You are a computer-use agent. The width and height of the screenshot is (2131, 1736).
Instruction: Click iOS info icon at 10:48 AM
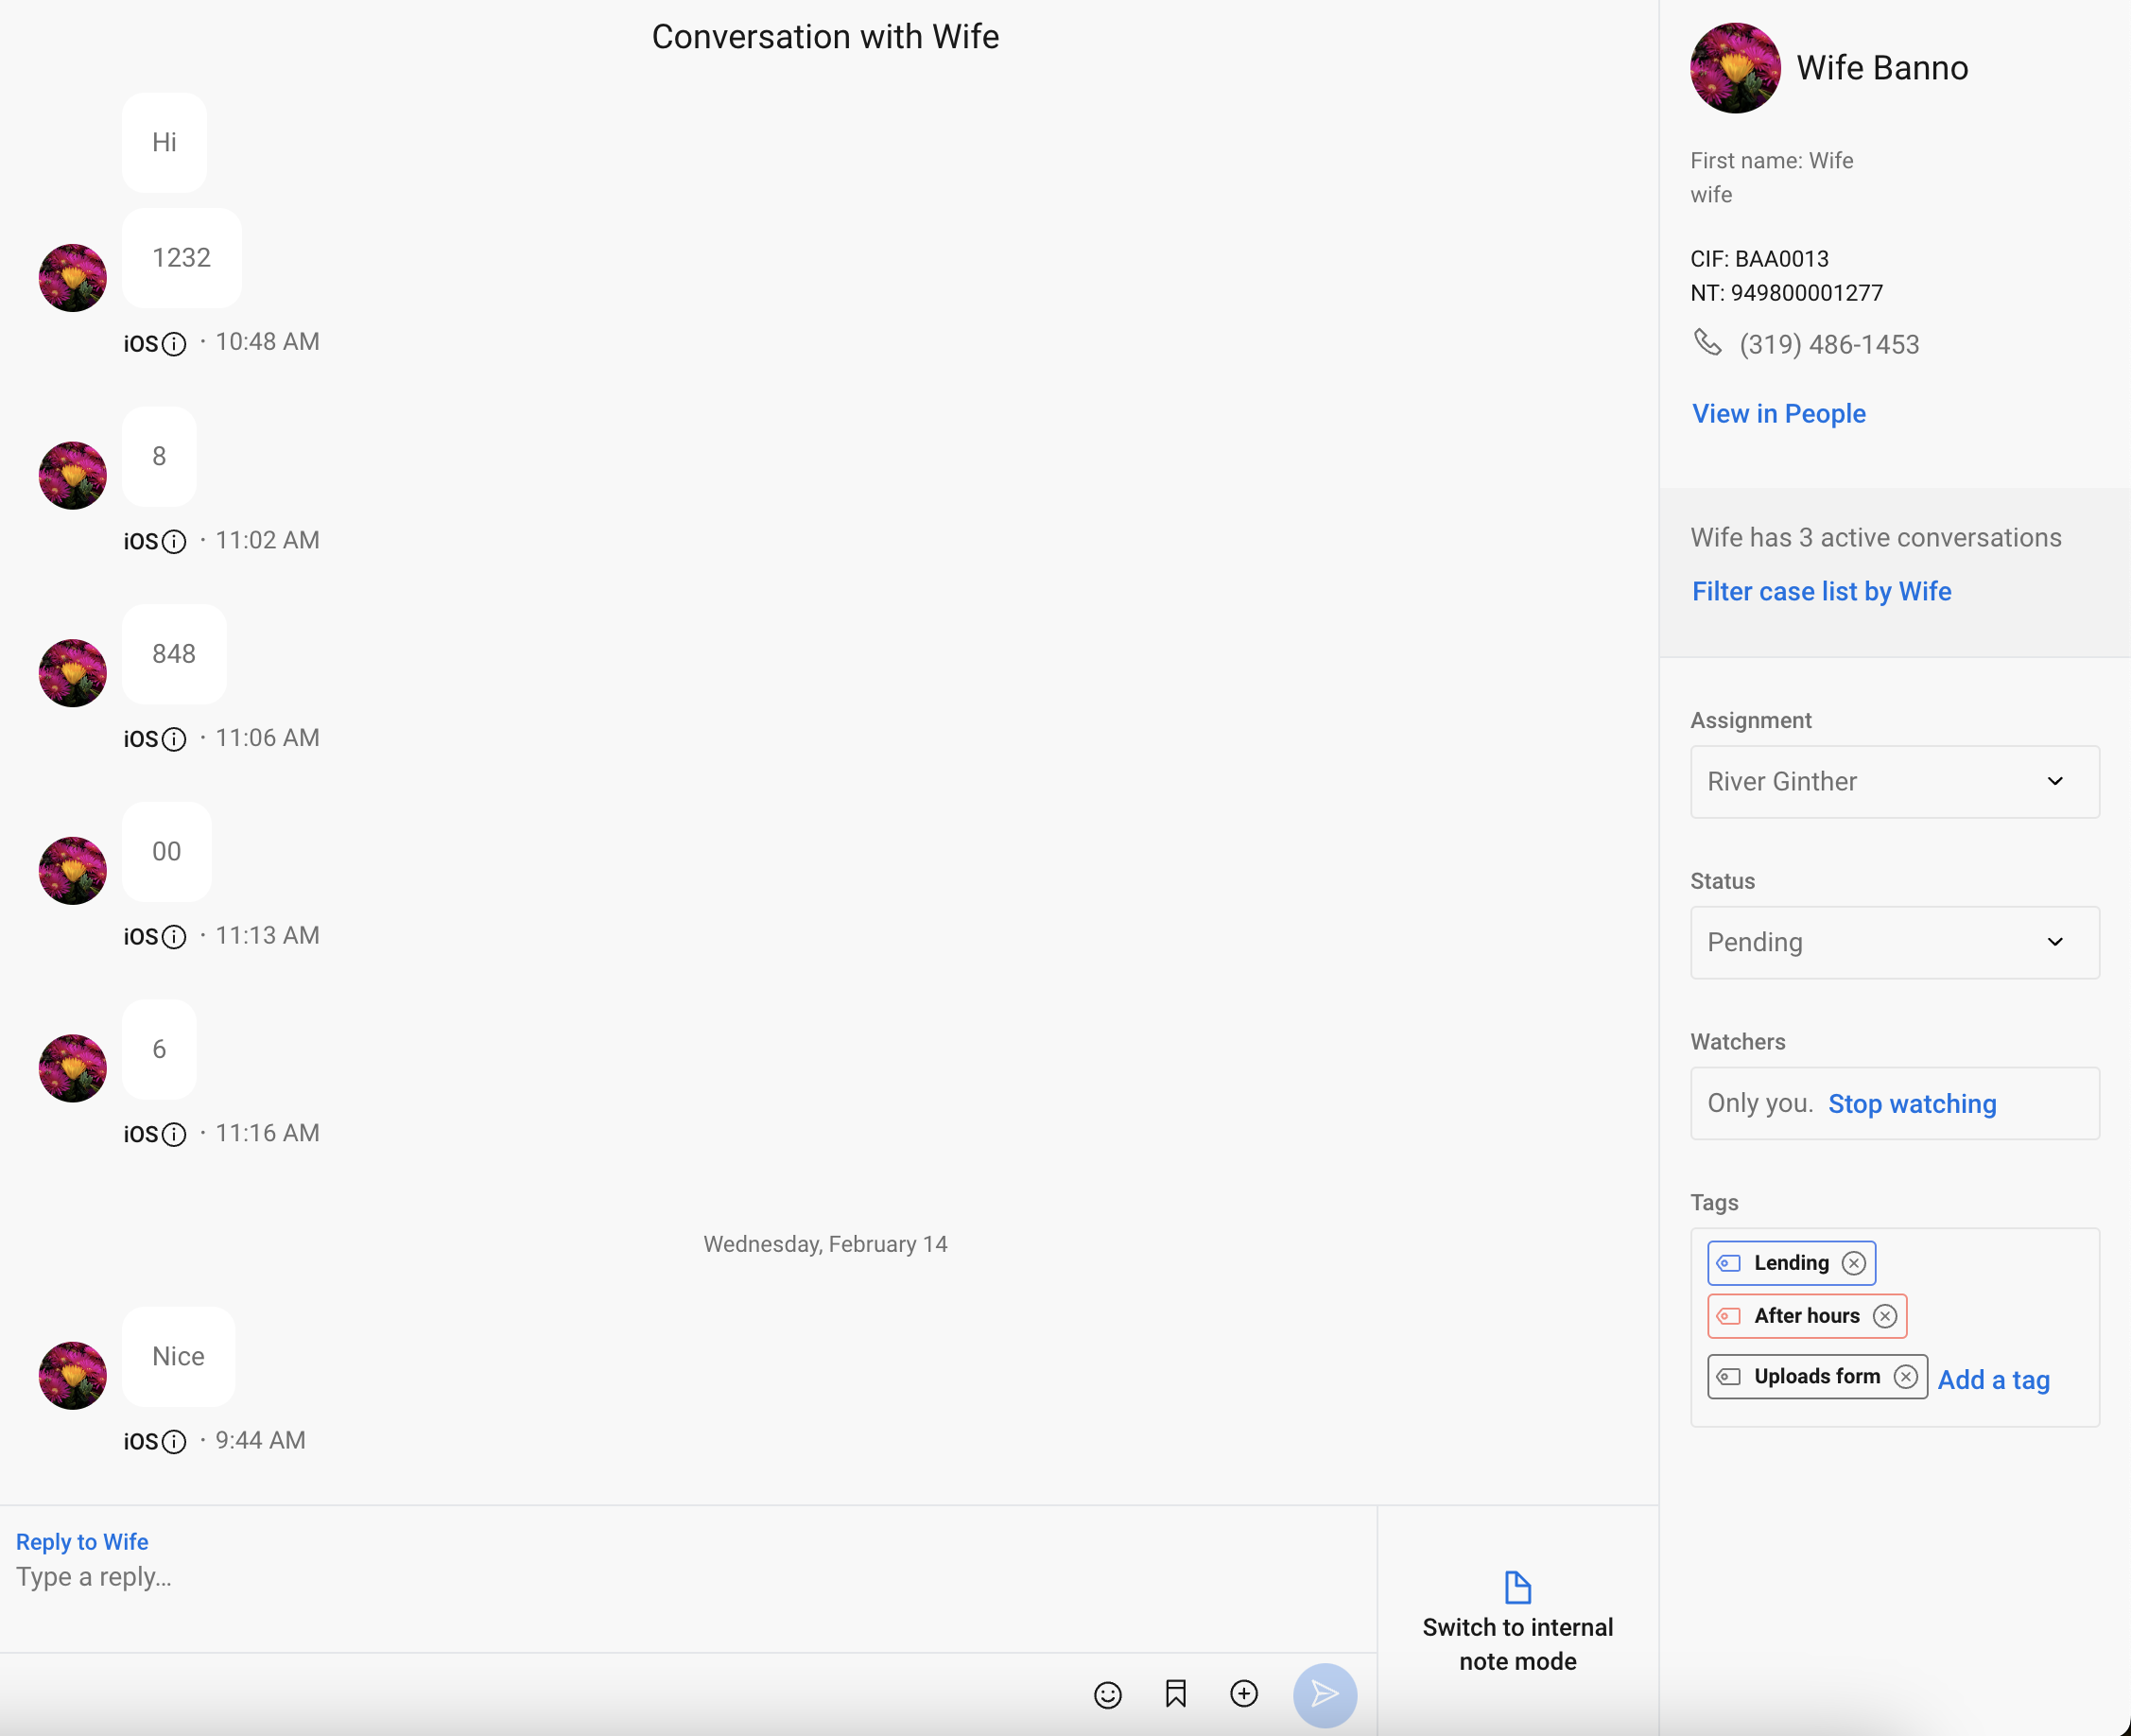click(x=174, y=344)
